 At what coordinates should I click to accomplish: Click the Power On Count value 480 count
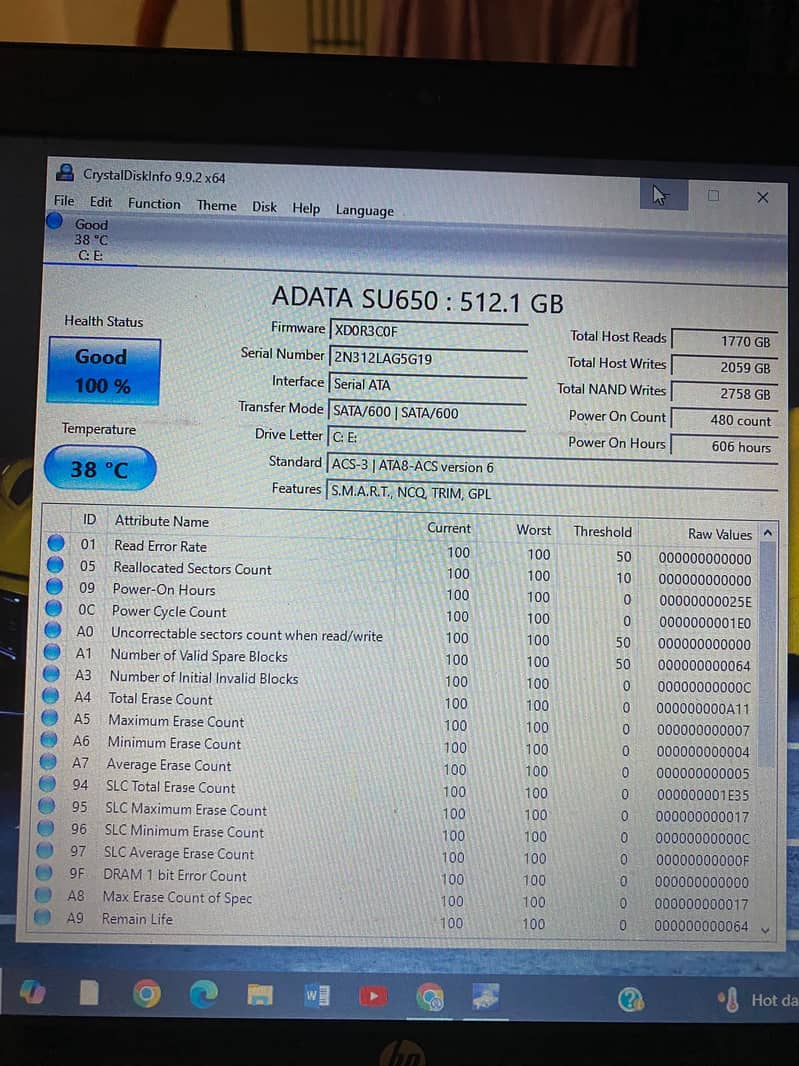pos(724,419)
